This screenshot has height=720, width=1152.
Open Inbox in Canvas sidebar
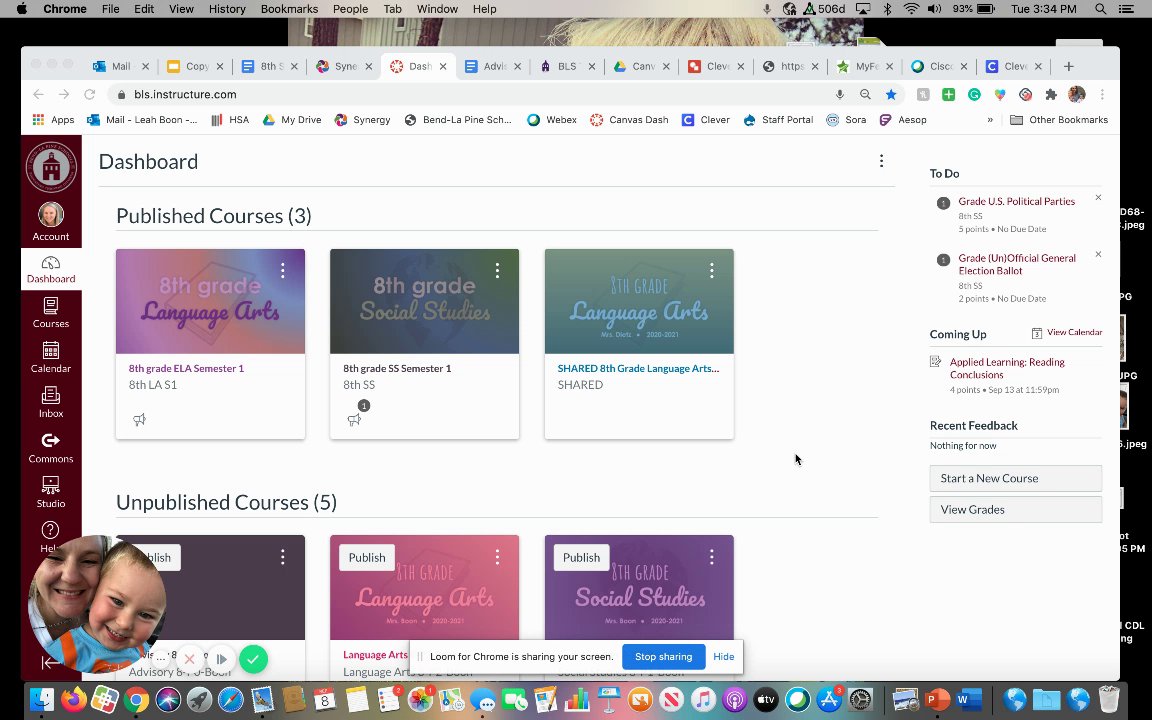51,402
